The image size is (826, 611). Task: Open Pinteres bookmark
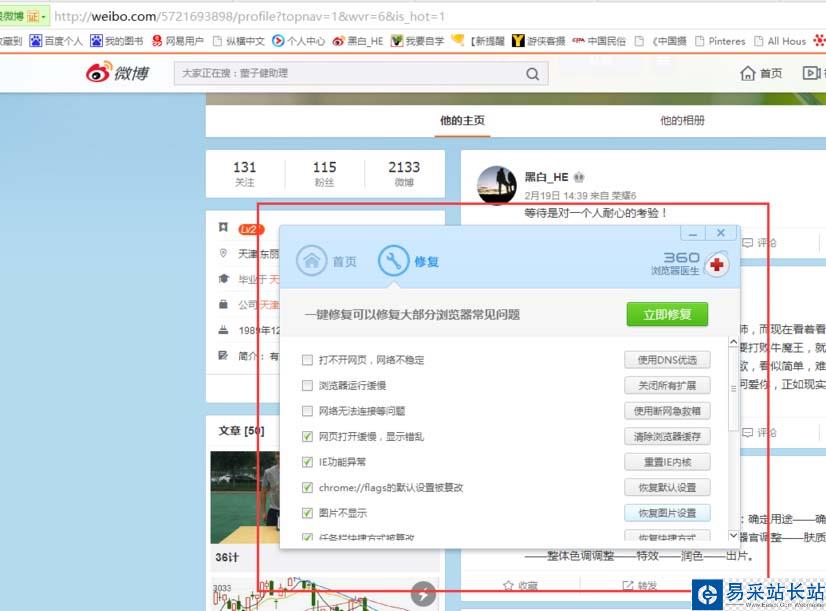click(720, 41)
